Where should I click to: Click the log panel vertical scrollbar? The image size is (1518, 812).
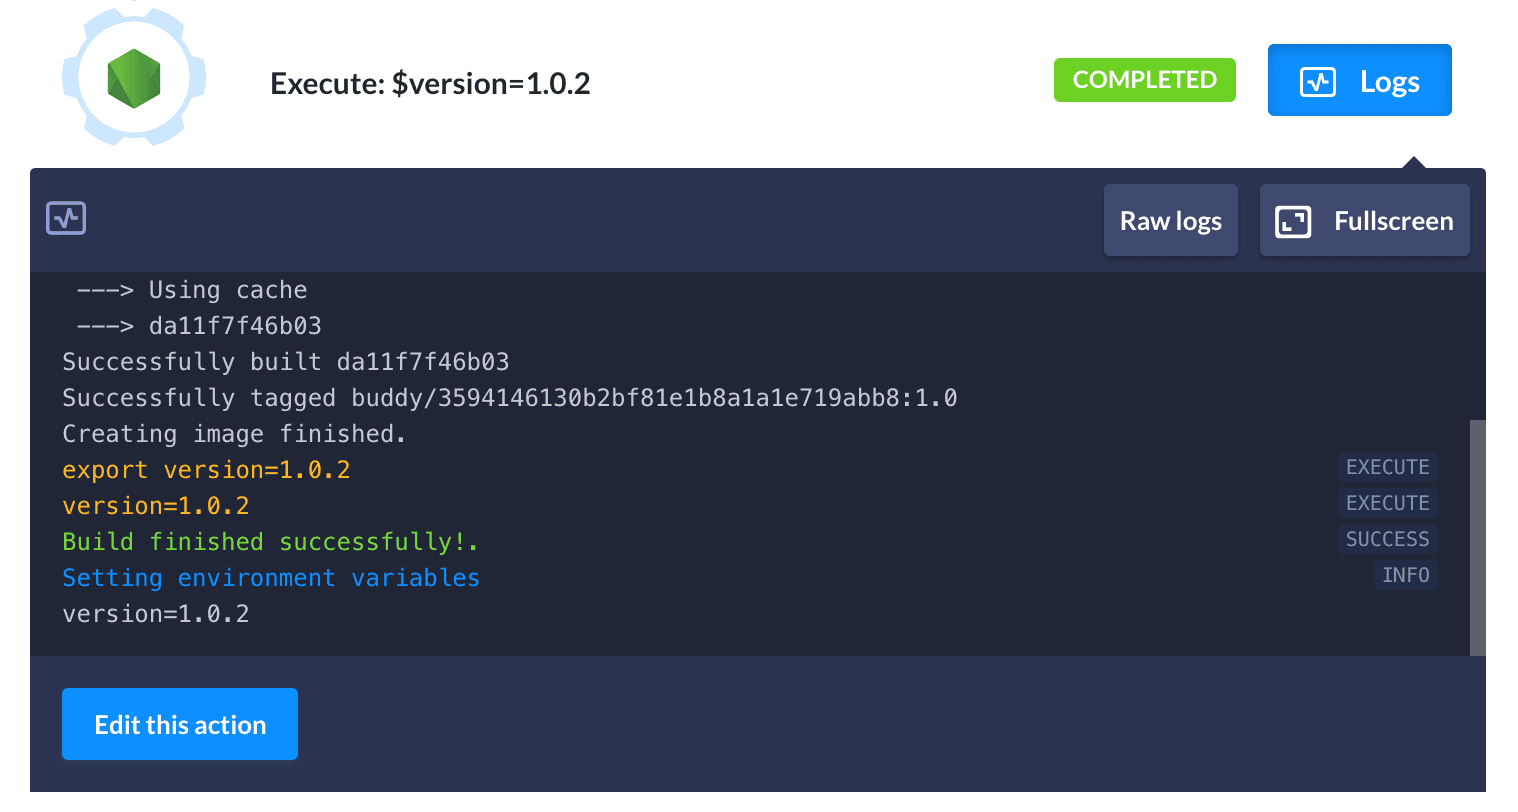[x=1477, y=537]
